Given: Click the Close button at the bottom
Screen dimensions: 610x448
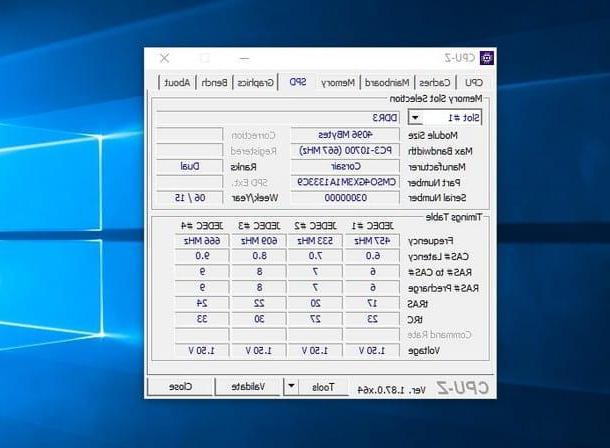Looking at the screenshot, I should [x=181, y=387].
